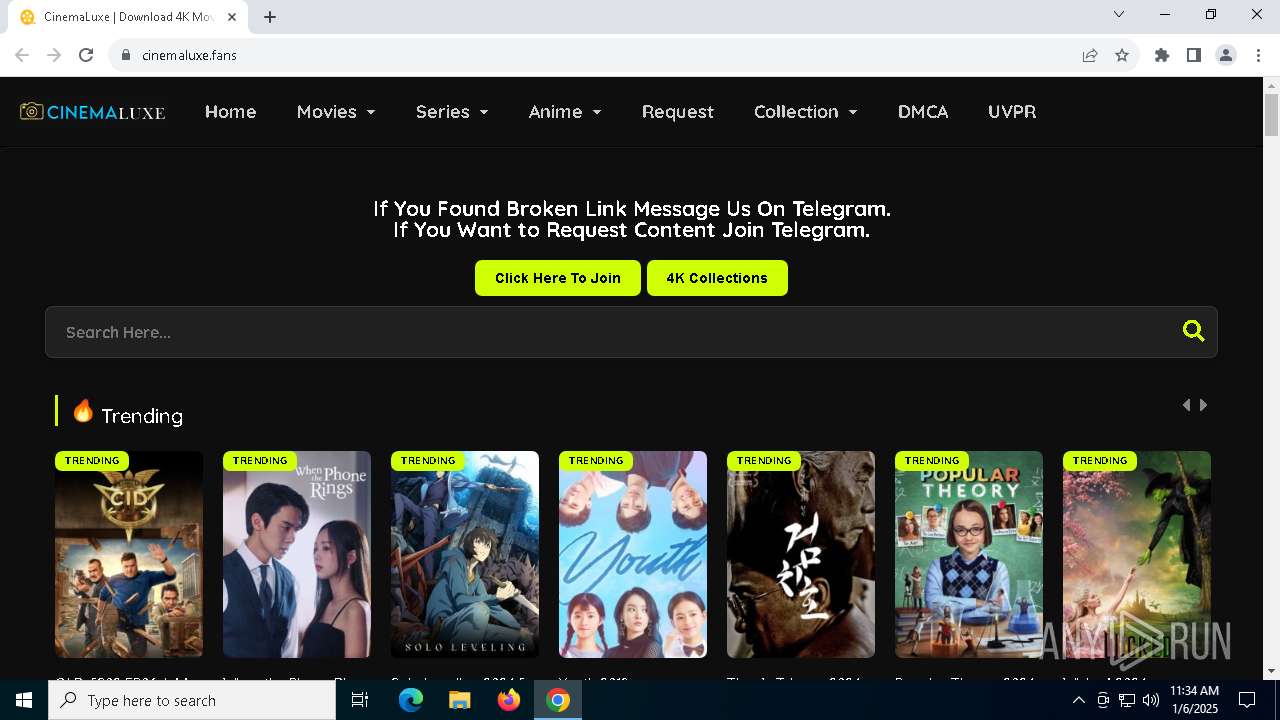Expand the Collection dropdown menu
Screen dimensions: 1280x720
(806, 111)
